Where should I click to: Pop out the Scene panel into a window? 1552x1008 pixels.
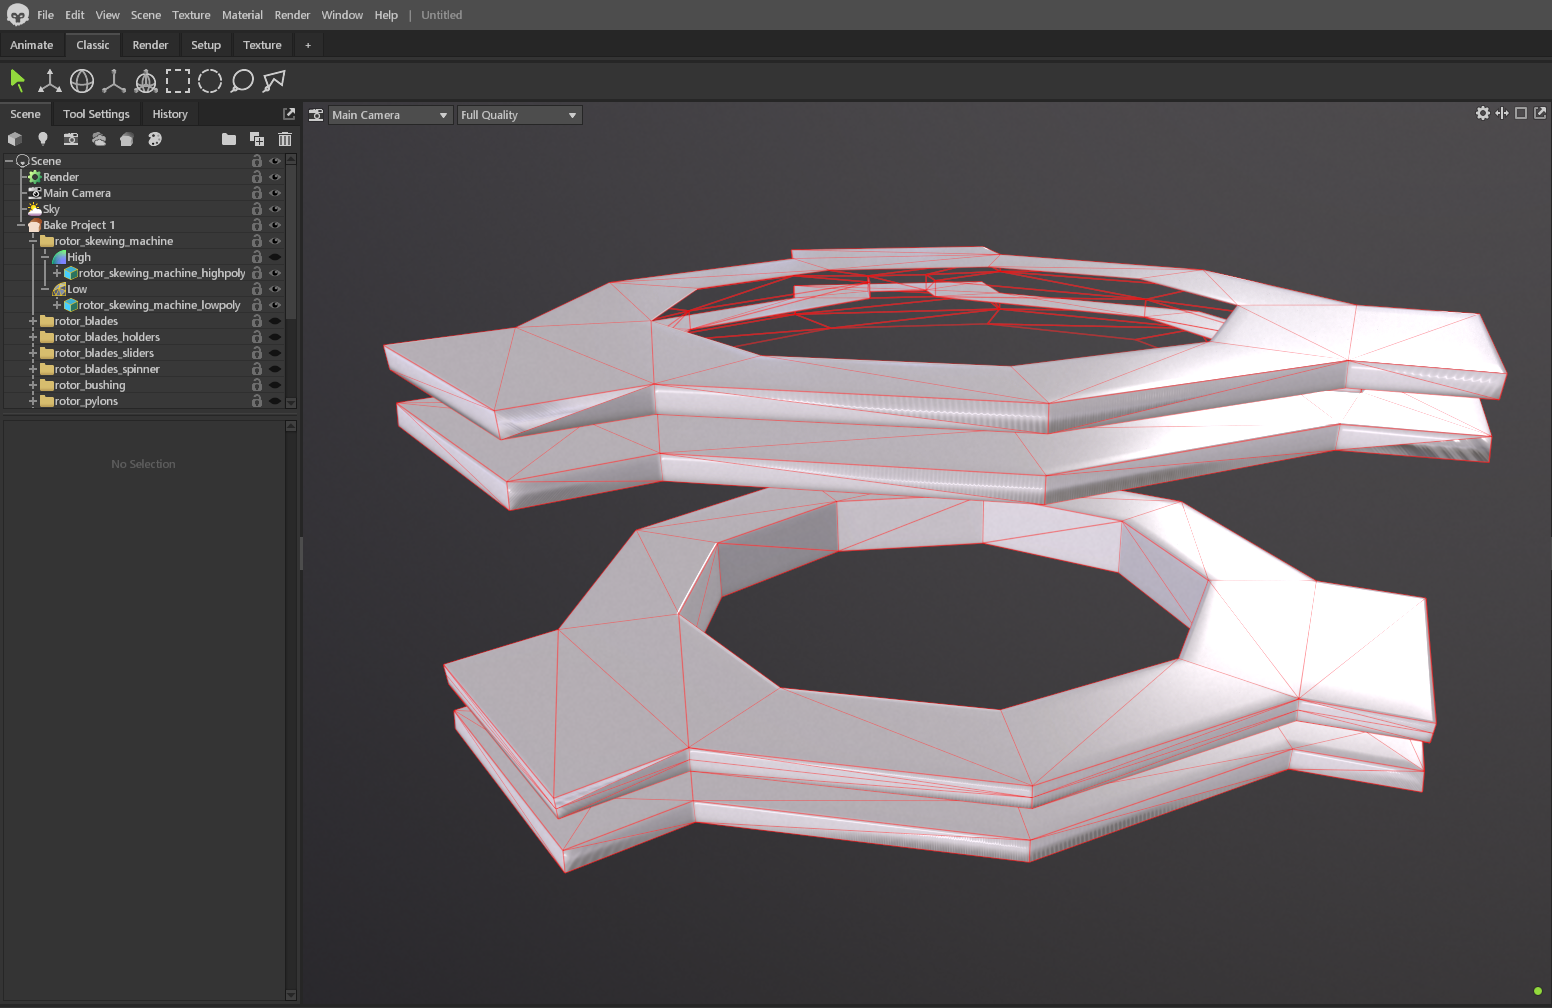[289, 114]
